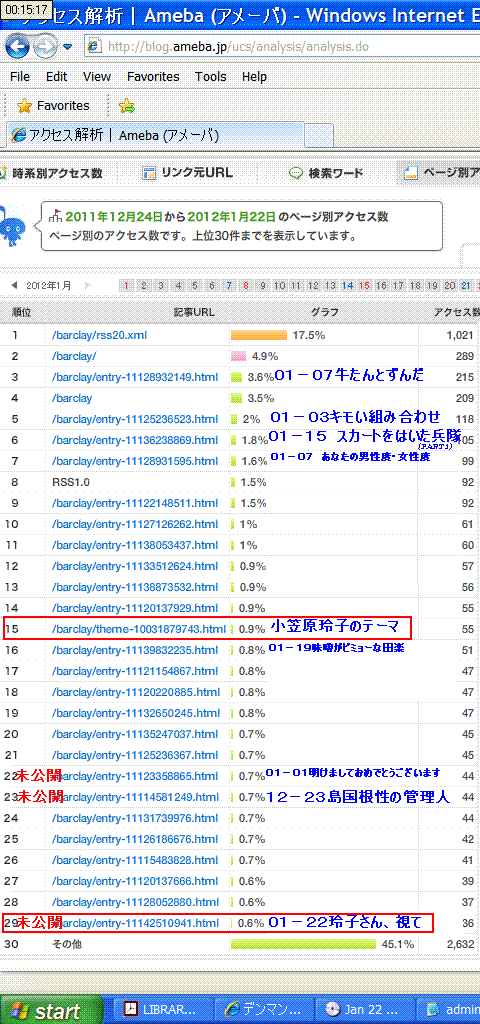Open entry-11131739976.html link
The image size is (480, 1024).
tap(135, 818)
